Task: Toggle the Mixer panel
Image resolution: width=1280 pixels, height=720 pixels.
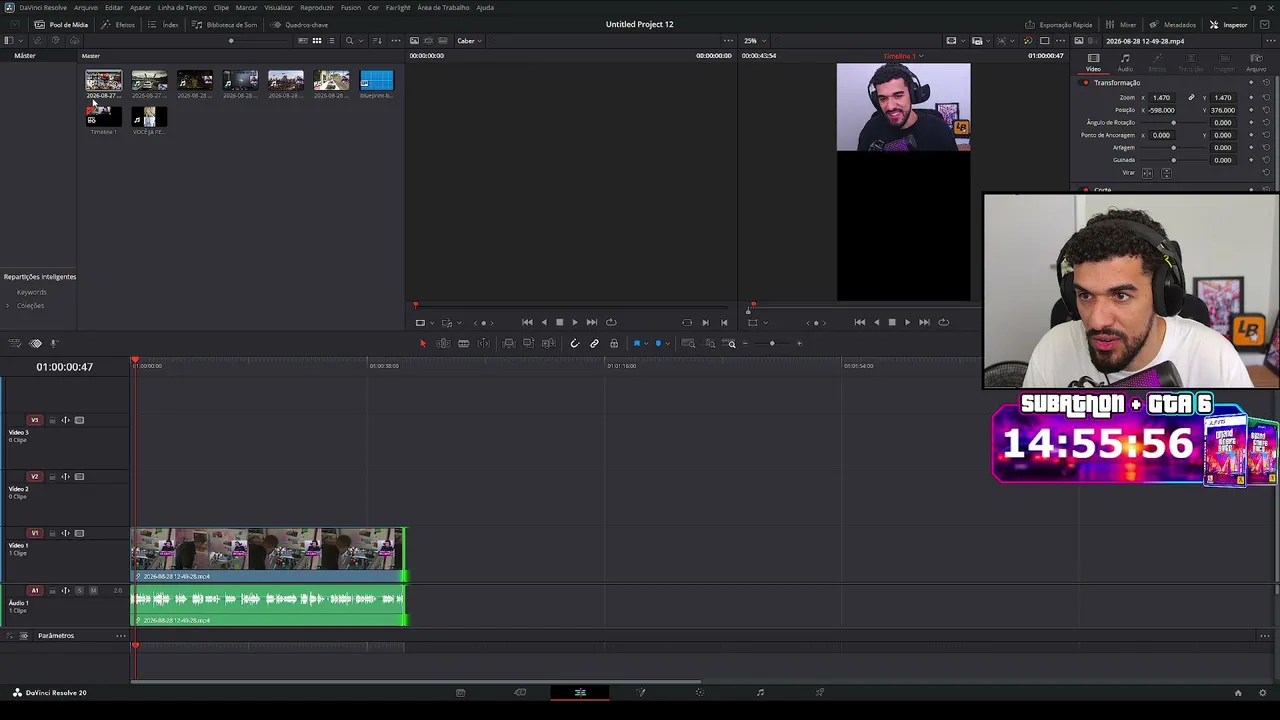Action: [1121, 24]
